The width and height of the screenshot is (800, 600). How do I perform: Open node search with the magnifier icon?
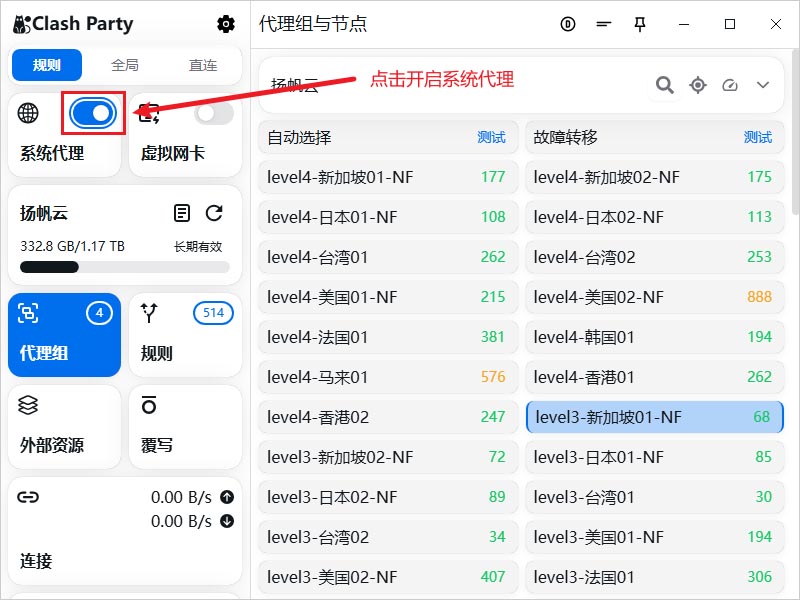point(664,85)
